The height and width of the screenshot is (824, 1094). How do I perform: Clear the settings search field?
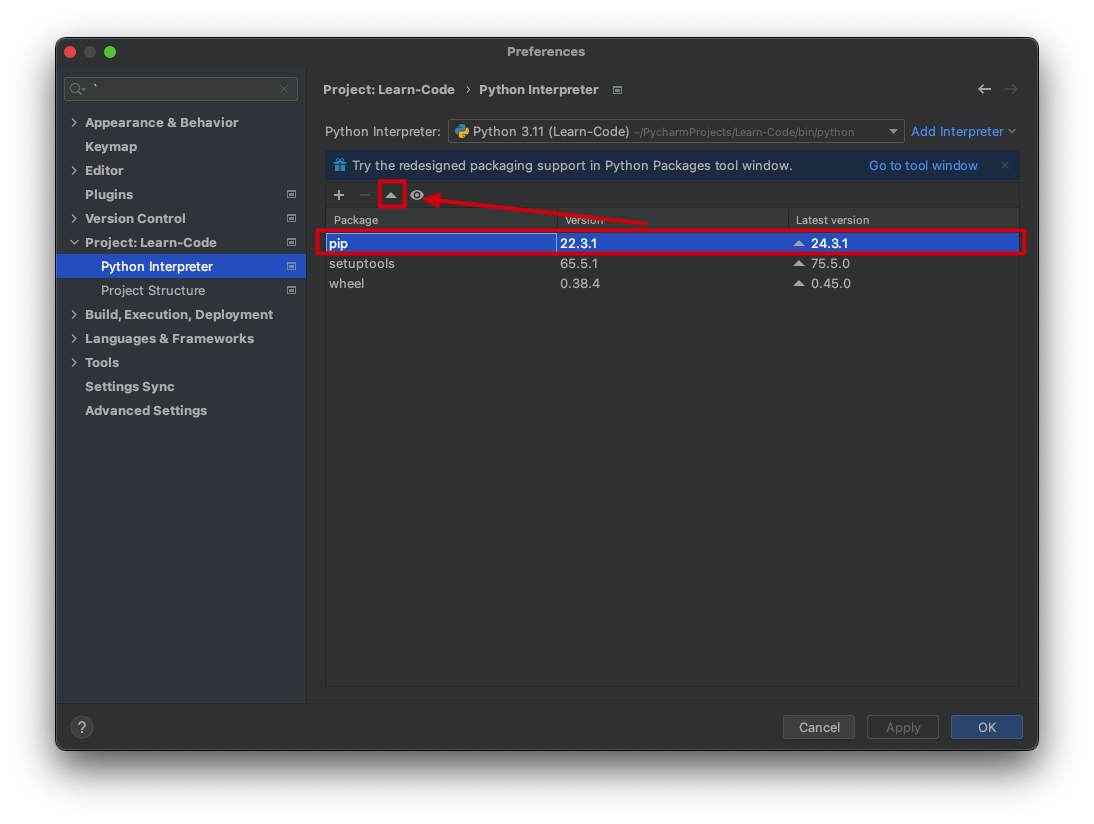coord(284,89)
